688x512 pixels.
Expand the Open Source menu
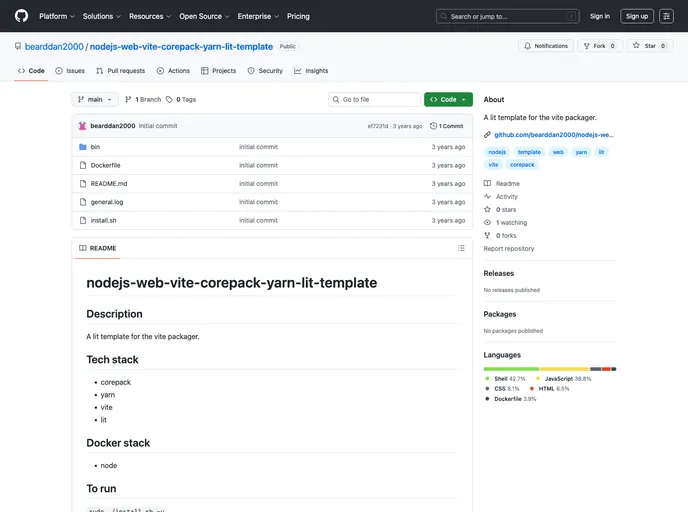pyautogui.click(x=204, y=16)
